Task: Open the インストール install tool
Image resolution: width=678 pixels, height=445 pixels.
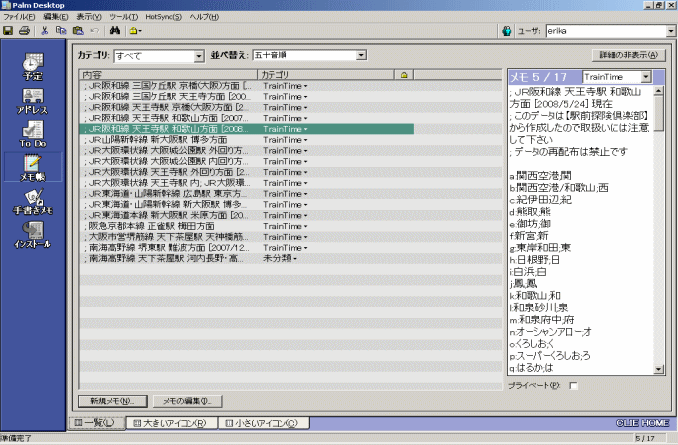Action: coord(33,235)
